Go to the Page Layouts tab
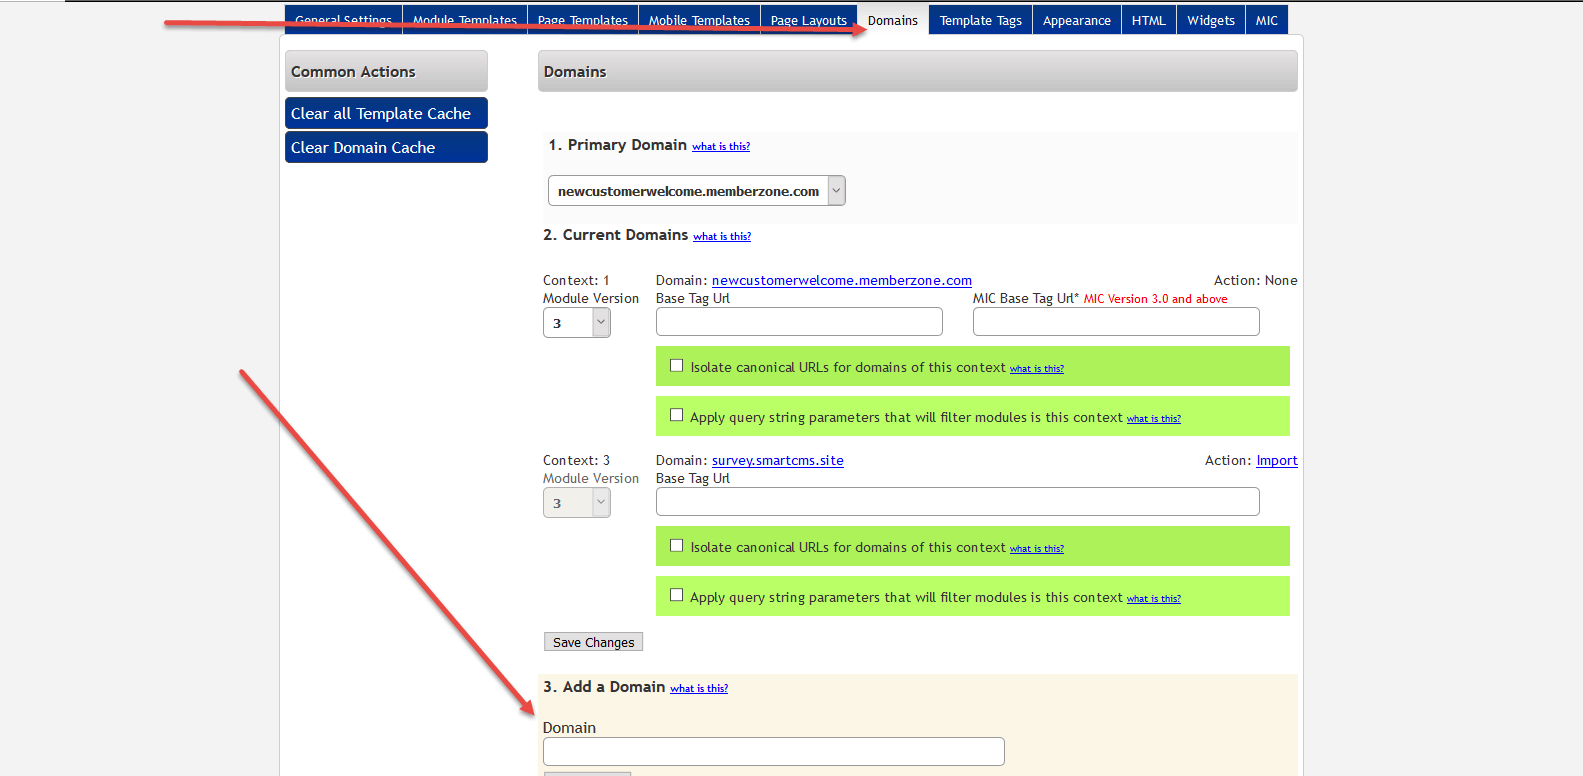Image resolution: width=1583 pixels, height=776 pixels. 808,20
